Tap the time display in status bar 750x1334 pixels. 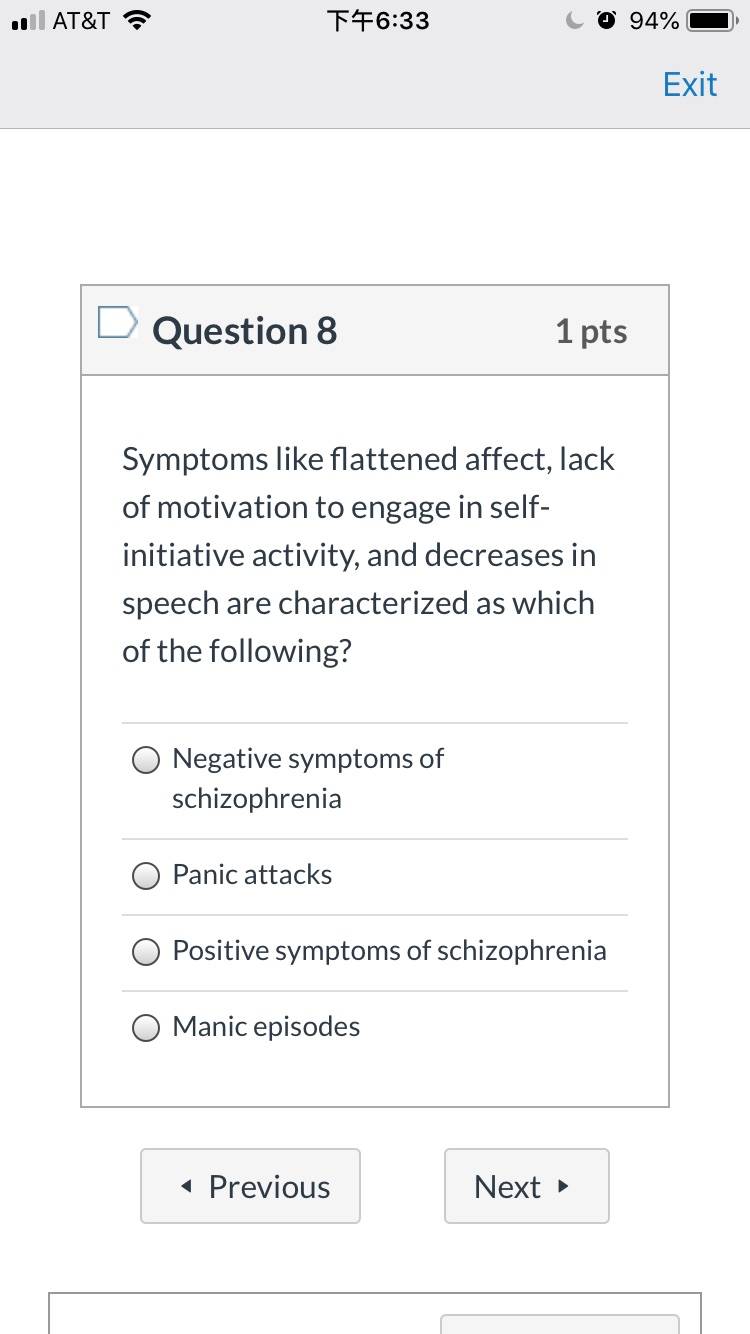tap(378, 21)
